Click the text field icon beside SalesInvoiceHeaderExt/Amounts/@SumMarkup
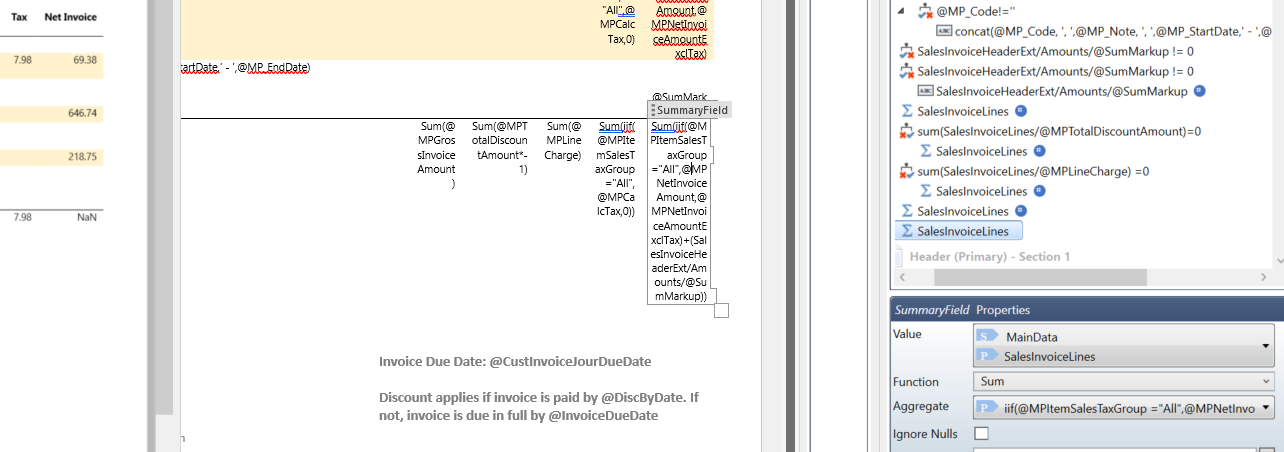1284x452 pixels. click(926, 91)
